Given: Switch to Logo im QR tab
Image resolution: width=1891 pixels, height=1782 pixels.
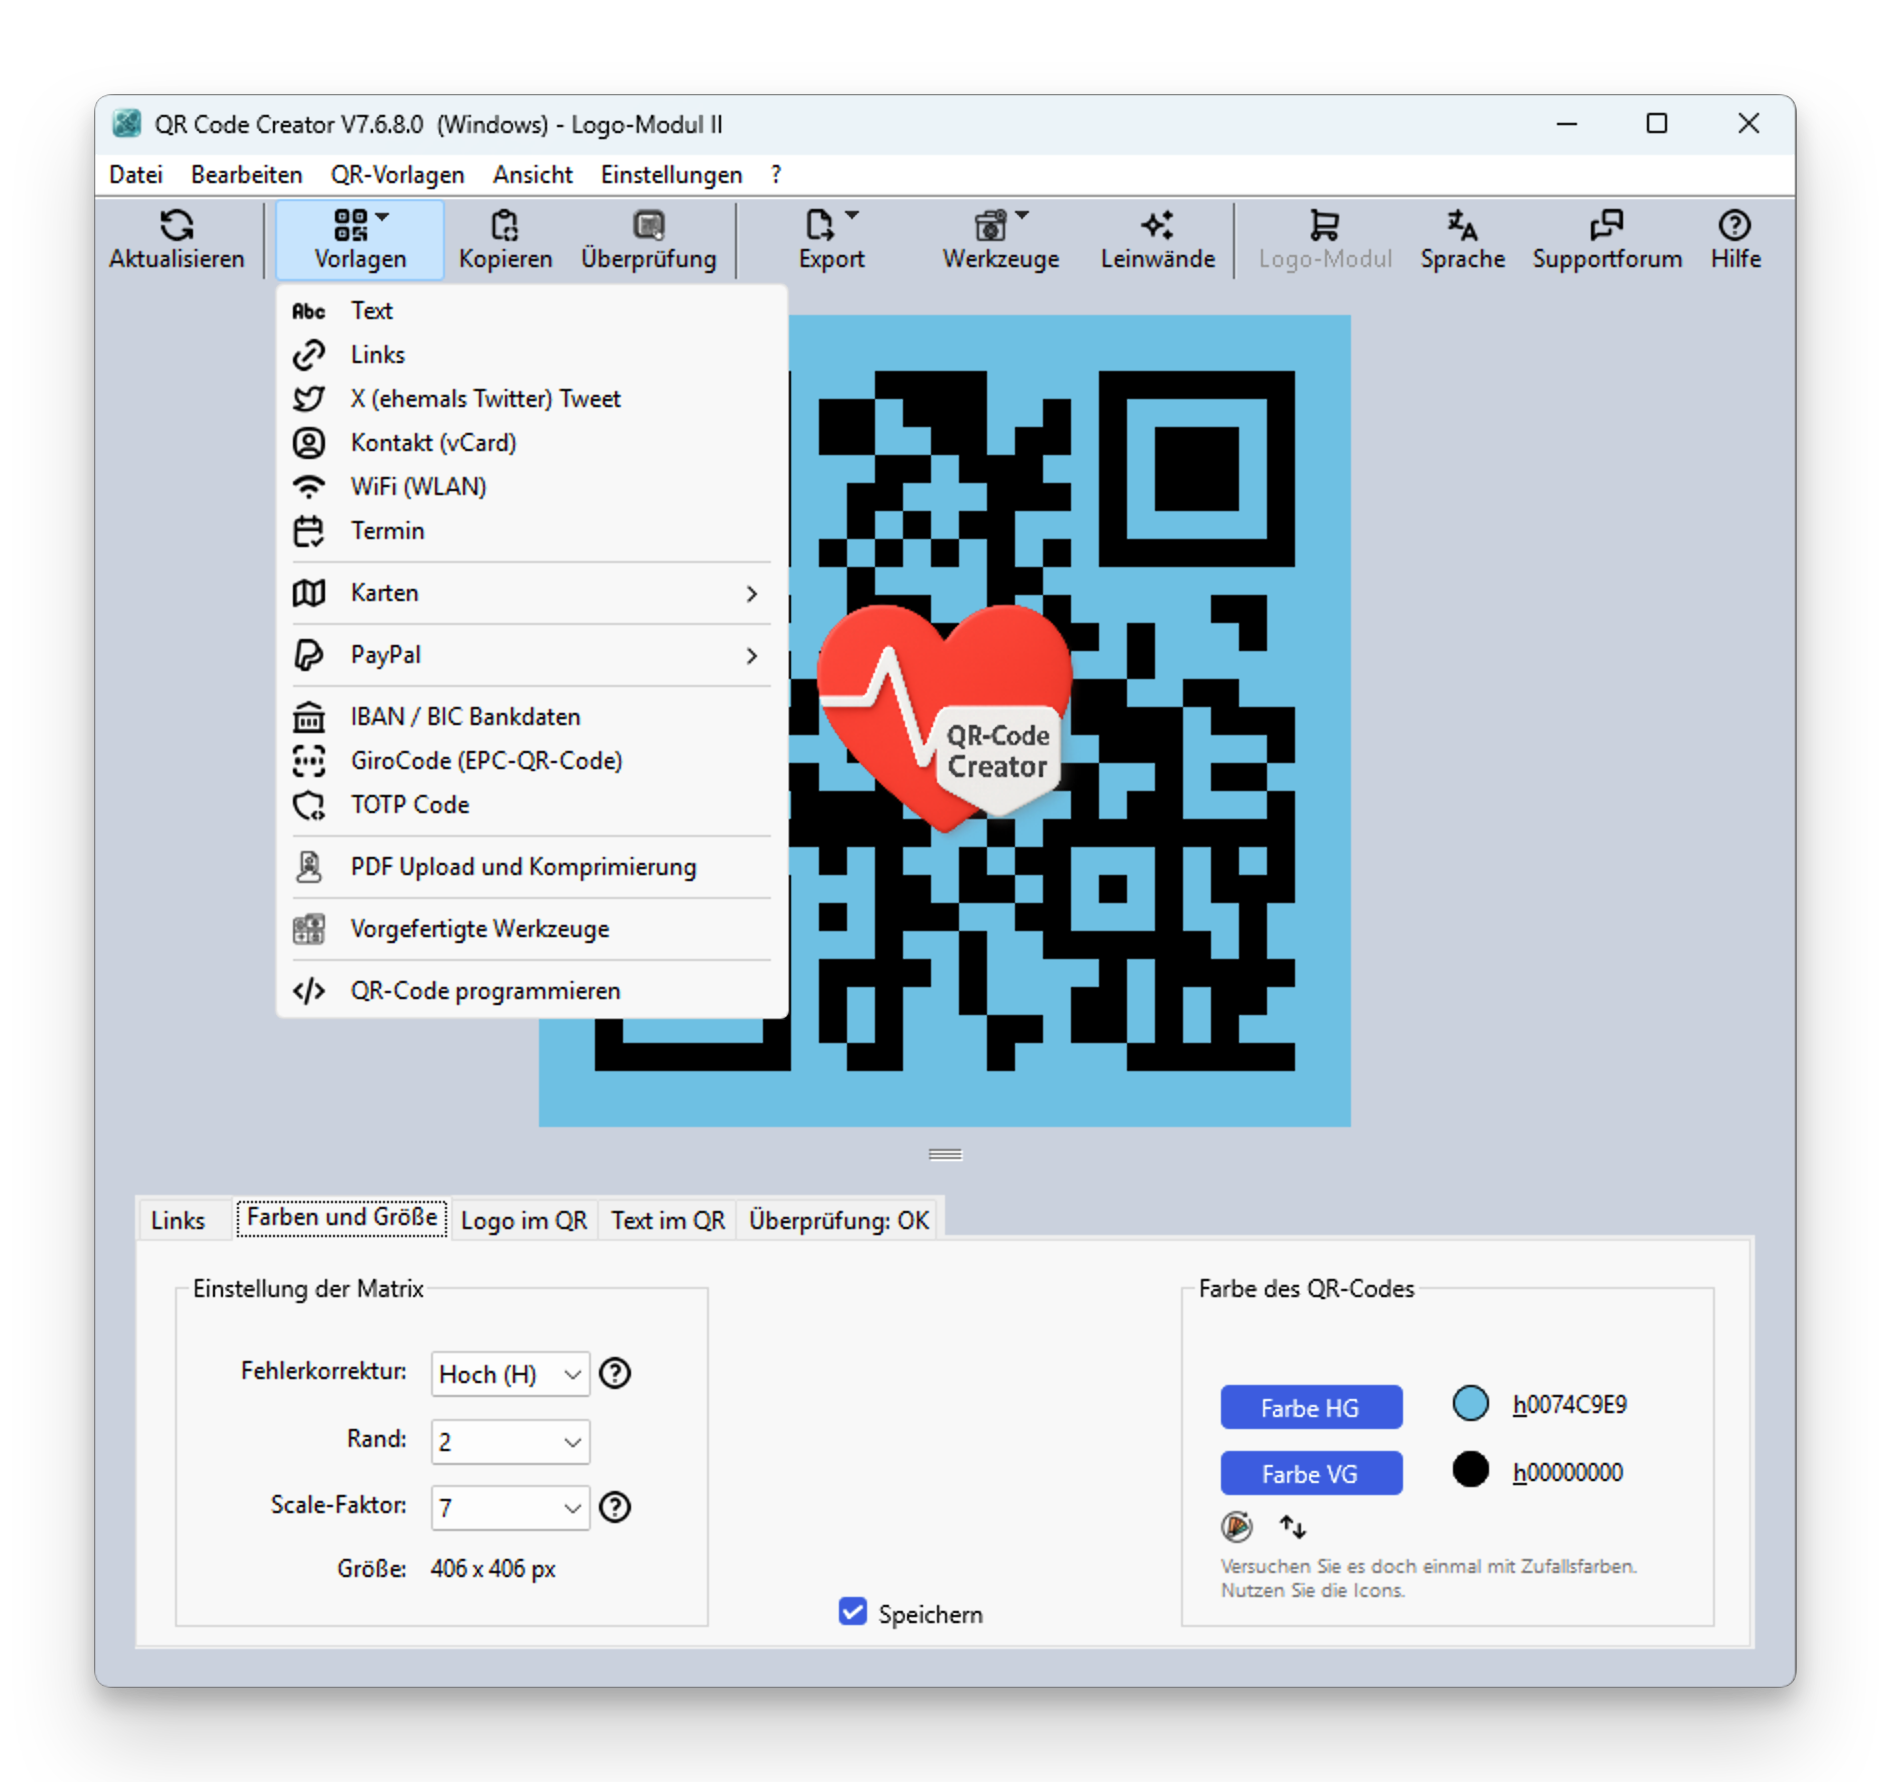Looking at the screenshot, I should pos(523,1220).
